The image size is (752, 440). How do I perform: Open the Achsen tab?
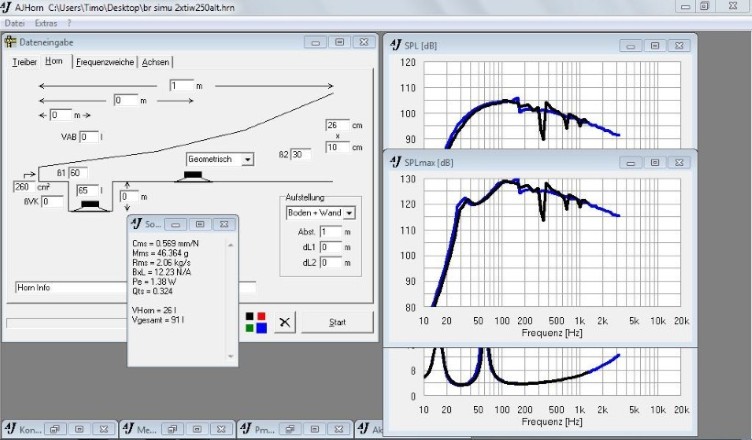coord(155,62)
